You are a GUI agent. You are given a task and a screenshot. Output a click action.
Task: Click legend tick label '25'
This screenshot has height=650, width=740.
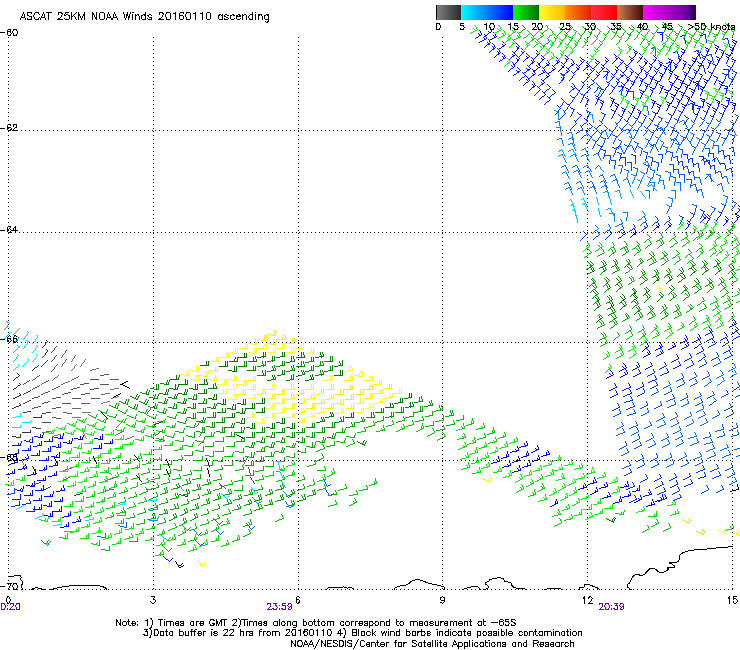tap(565, 27)
